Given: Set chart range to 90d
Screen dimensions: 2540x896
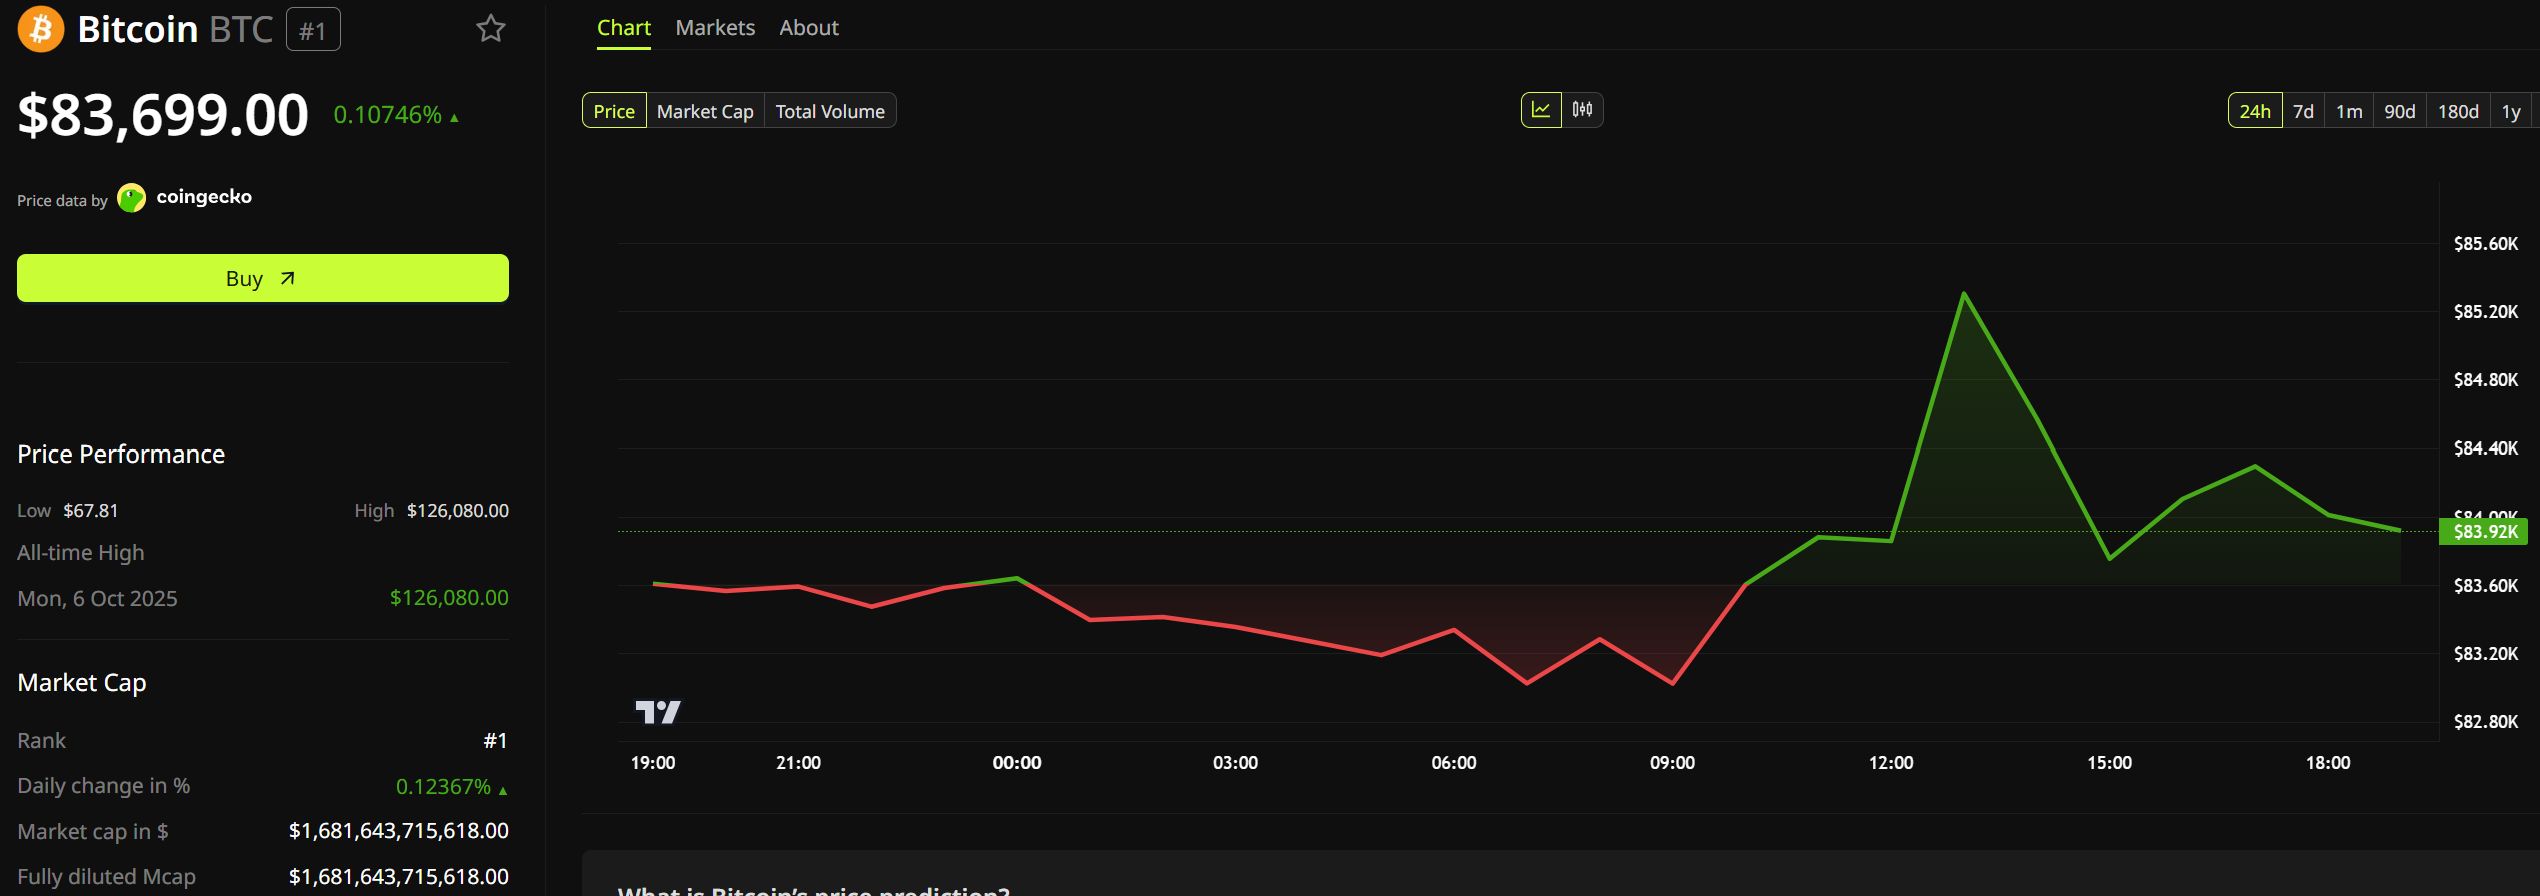Looking at the screenshot, I should pos(2400,111).
